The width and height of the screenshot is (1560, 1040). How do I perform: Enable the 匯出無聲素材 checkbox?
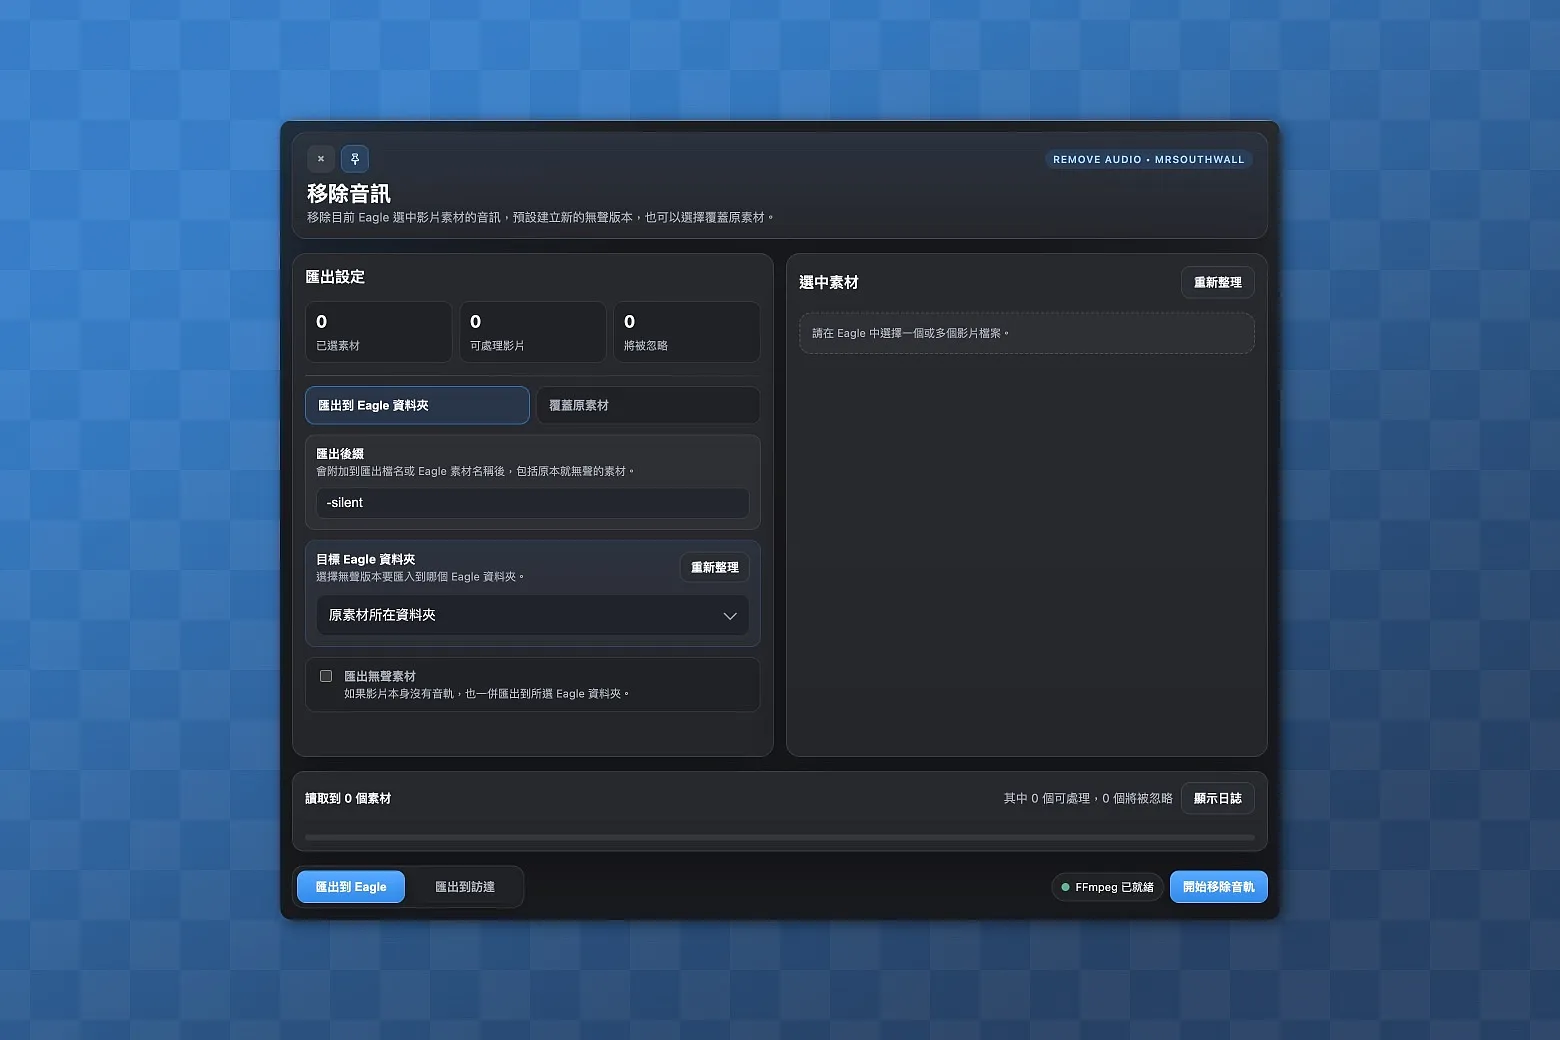pos(325,675)
